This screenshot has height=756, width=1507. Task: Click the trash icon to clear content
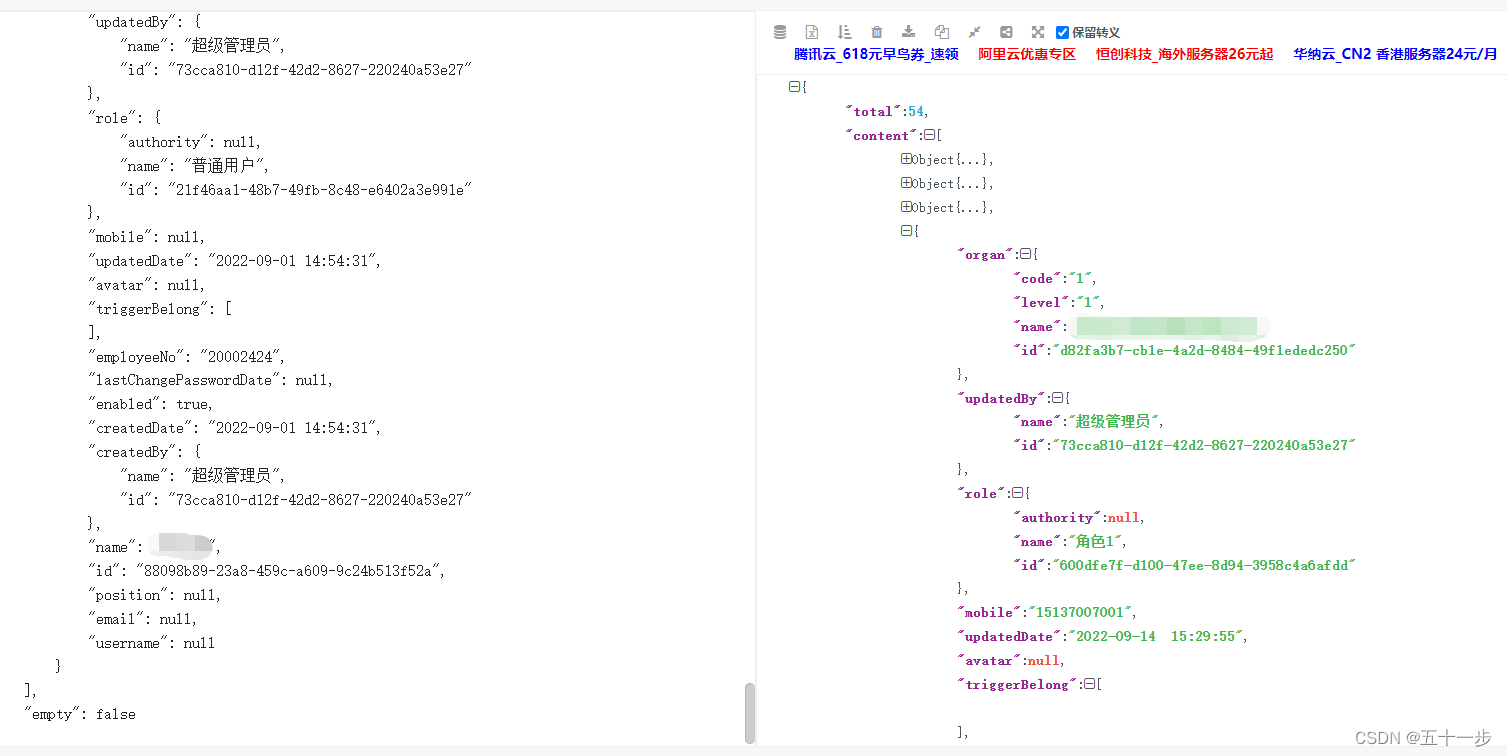tap(877, 31)
